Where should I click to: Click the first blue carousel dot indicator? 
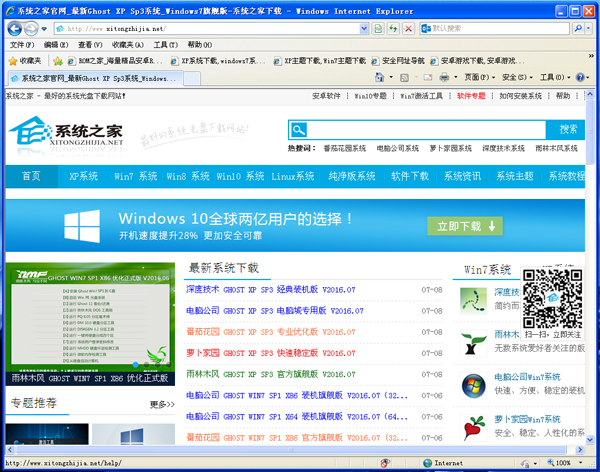135,364
